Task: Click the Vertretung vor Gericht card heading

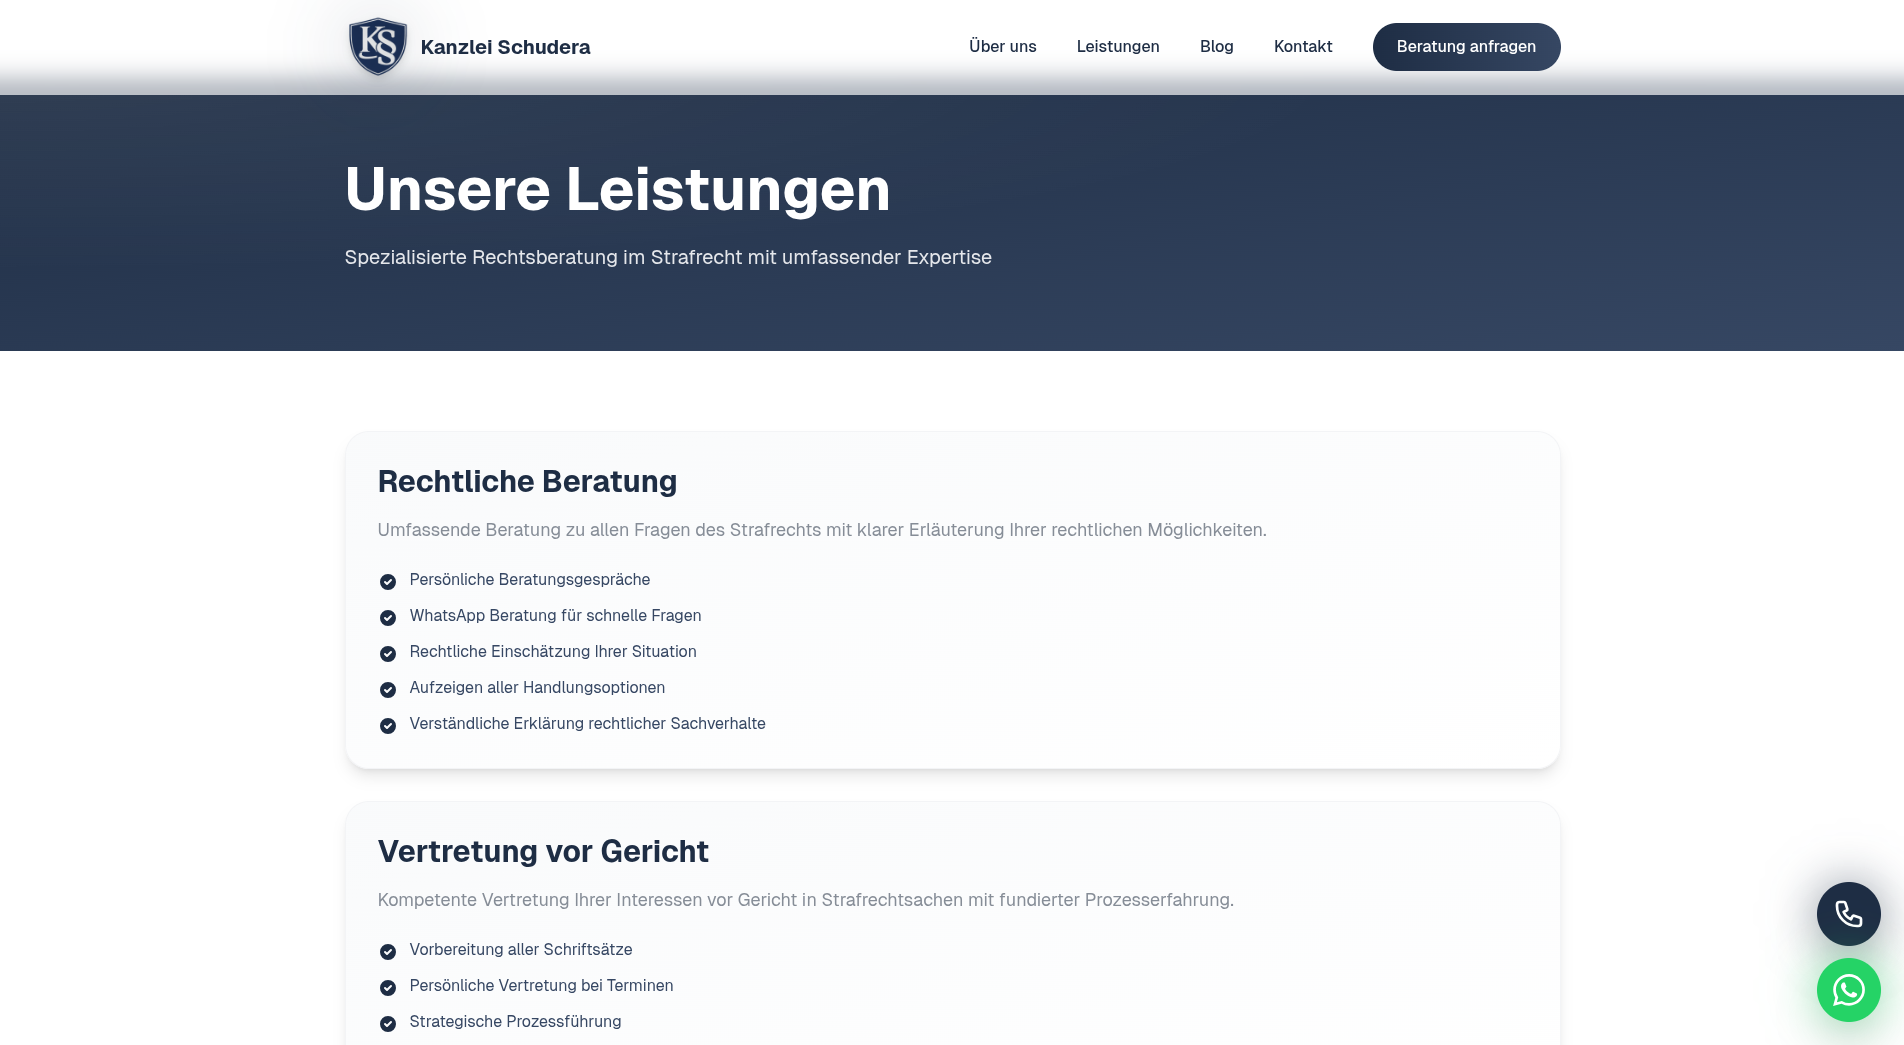Action: point(543,851)
